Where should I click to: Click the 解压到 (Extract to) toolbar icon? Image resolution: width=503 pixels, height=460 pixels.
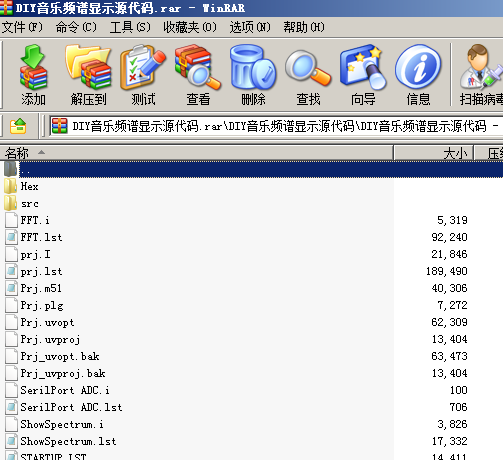click(x=88, y=68)
